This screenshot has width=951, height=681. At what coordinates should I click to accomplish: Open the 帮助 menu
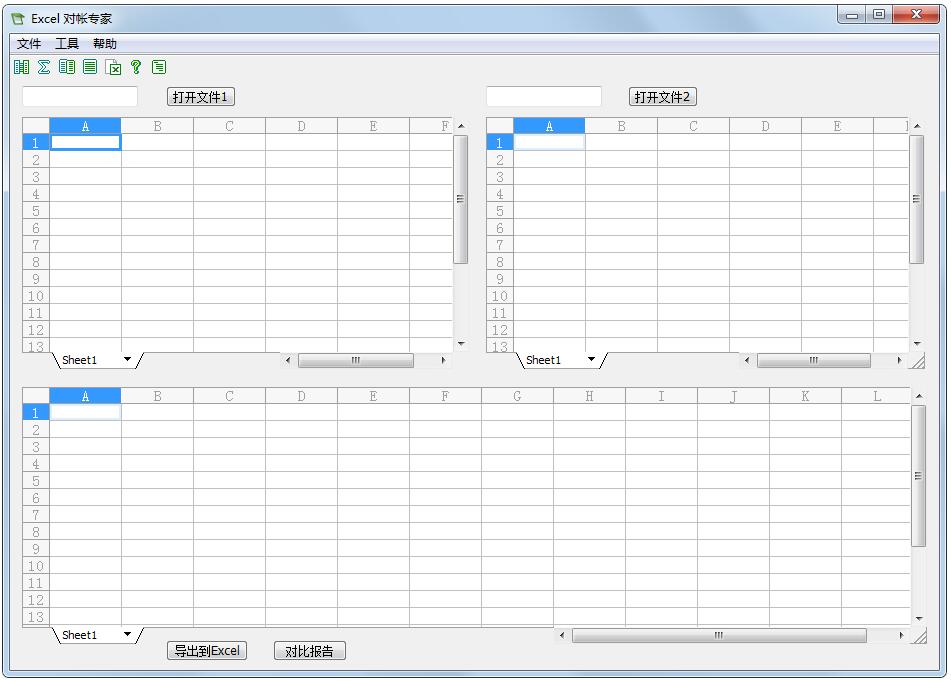105,44
